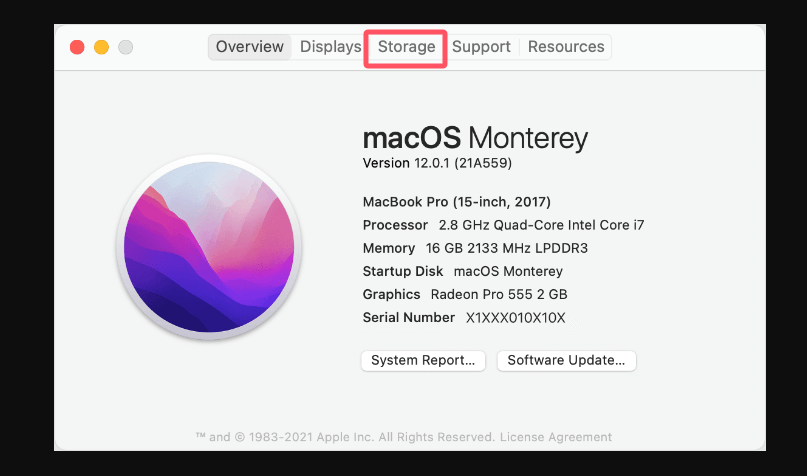Click the Graphics label
This screenshot has height=476, width=807.
click(x=391, y=294)
